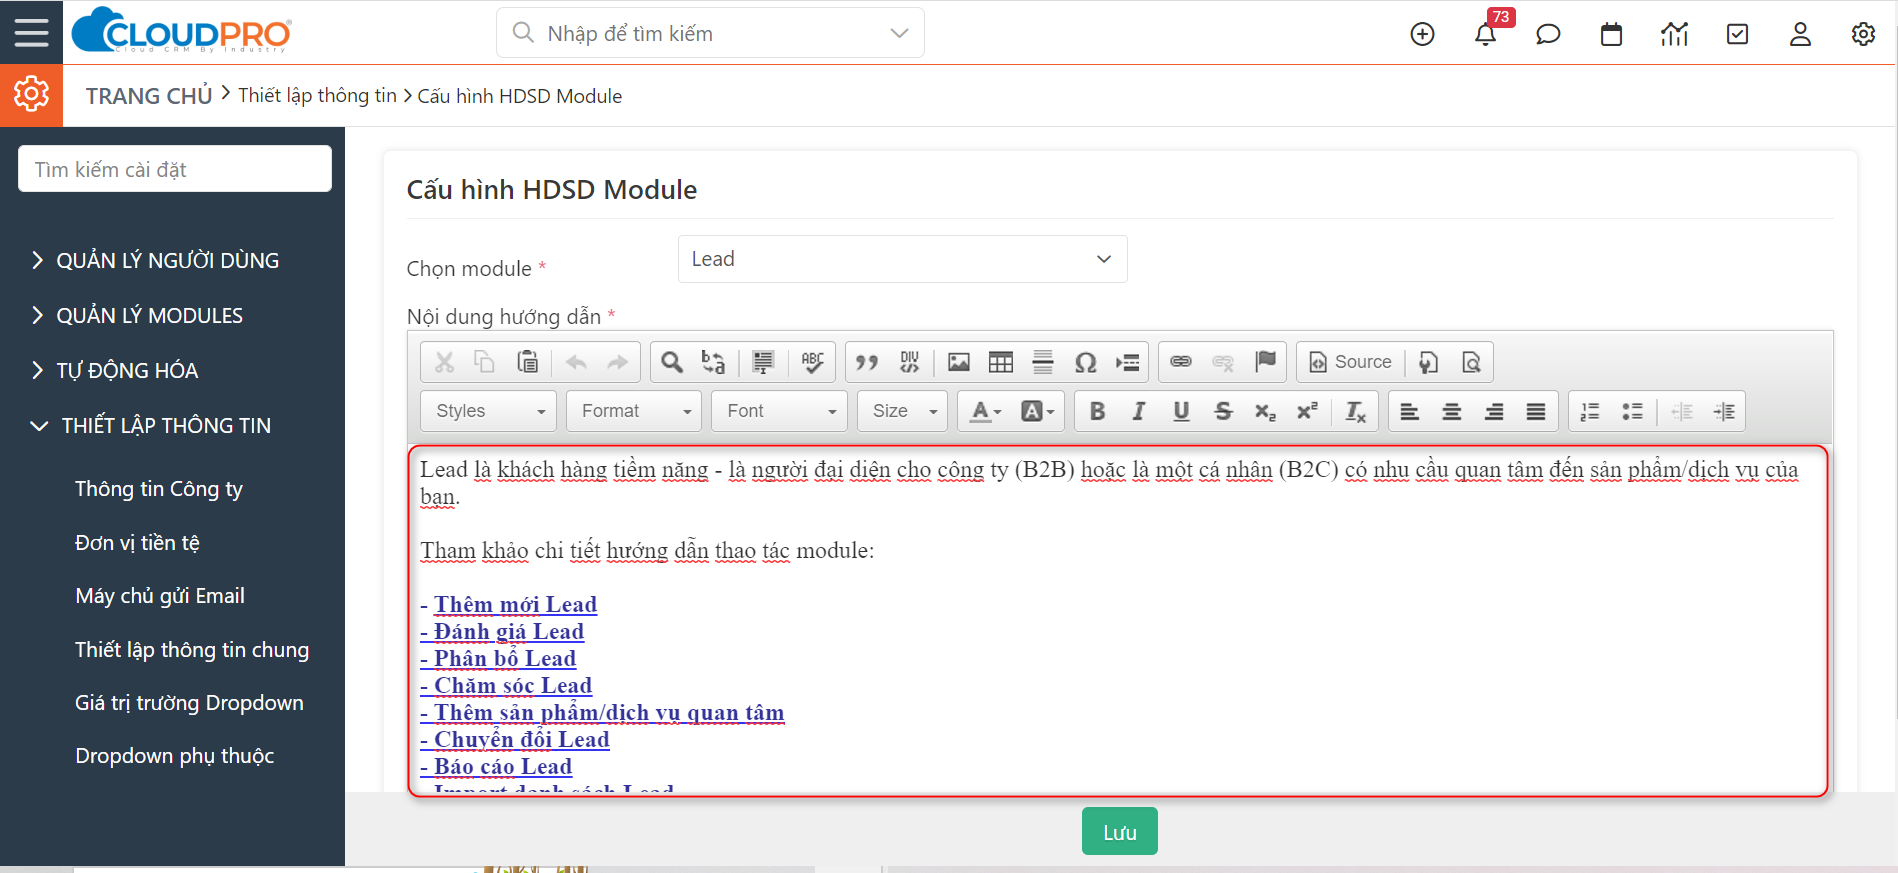Open the Font dropdown

click(779, 411)
